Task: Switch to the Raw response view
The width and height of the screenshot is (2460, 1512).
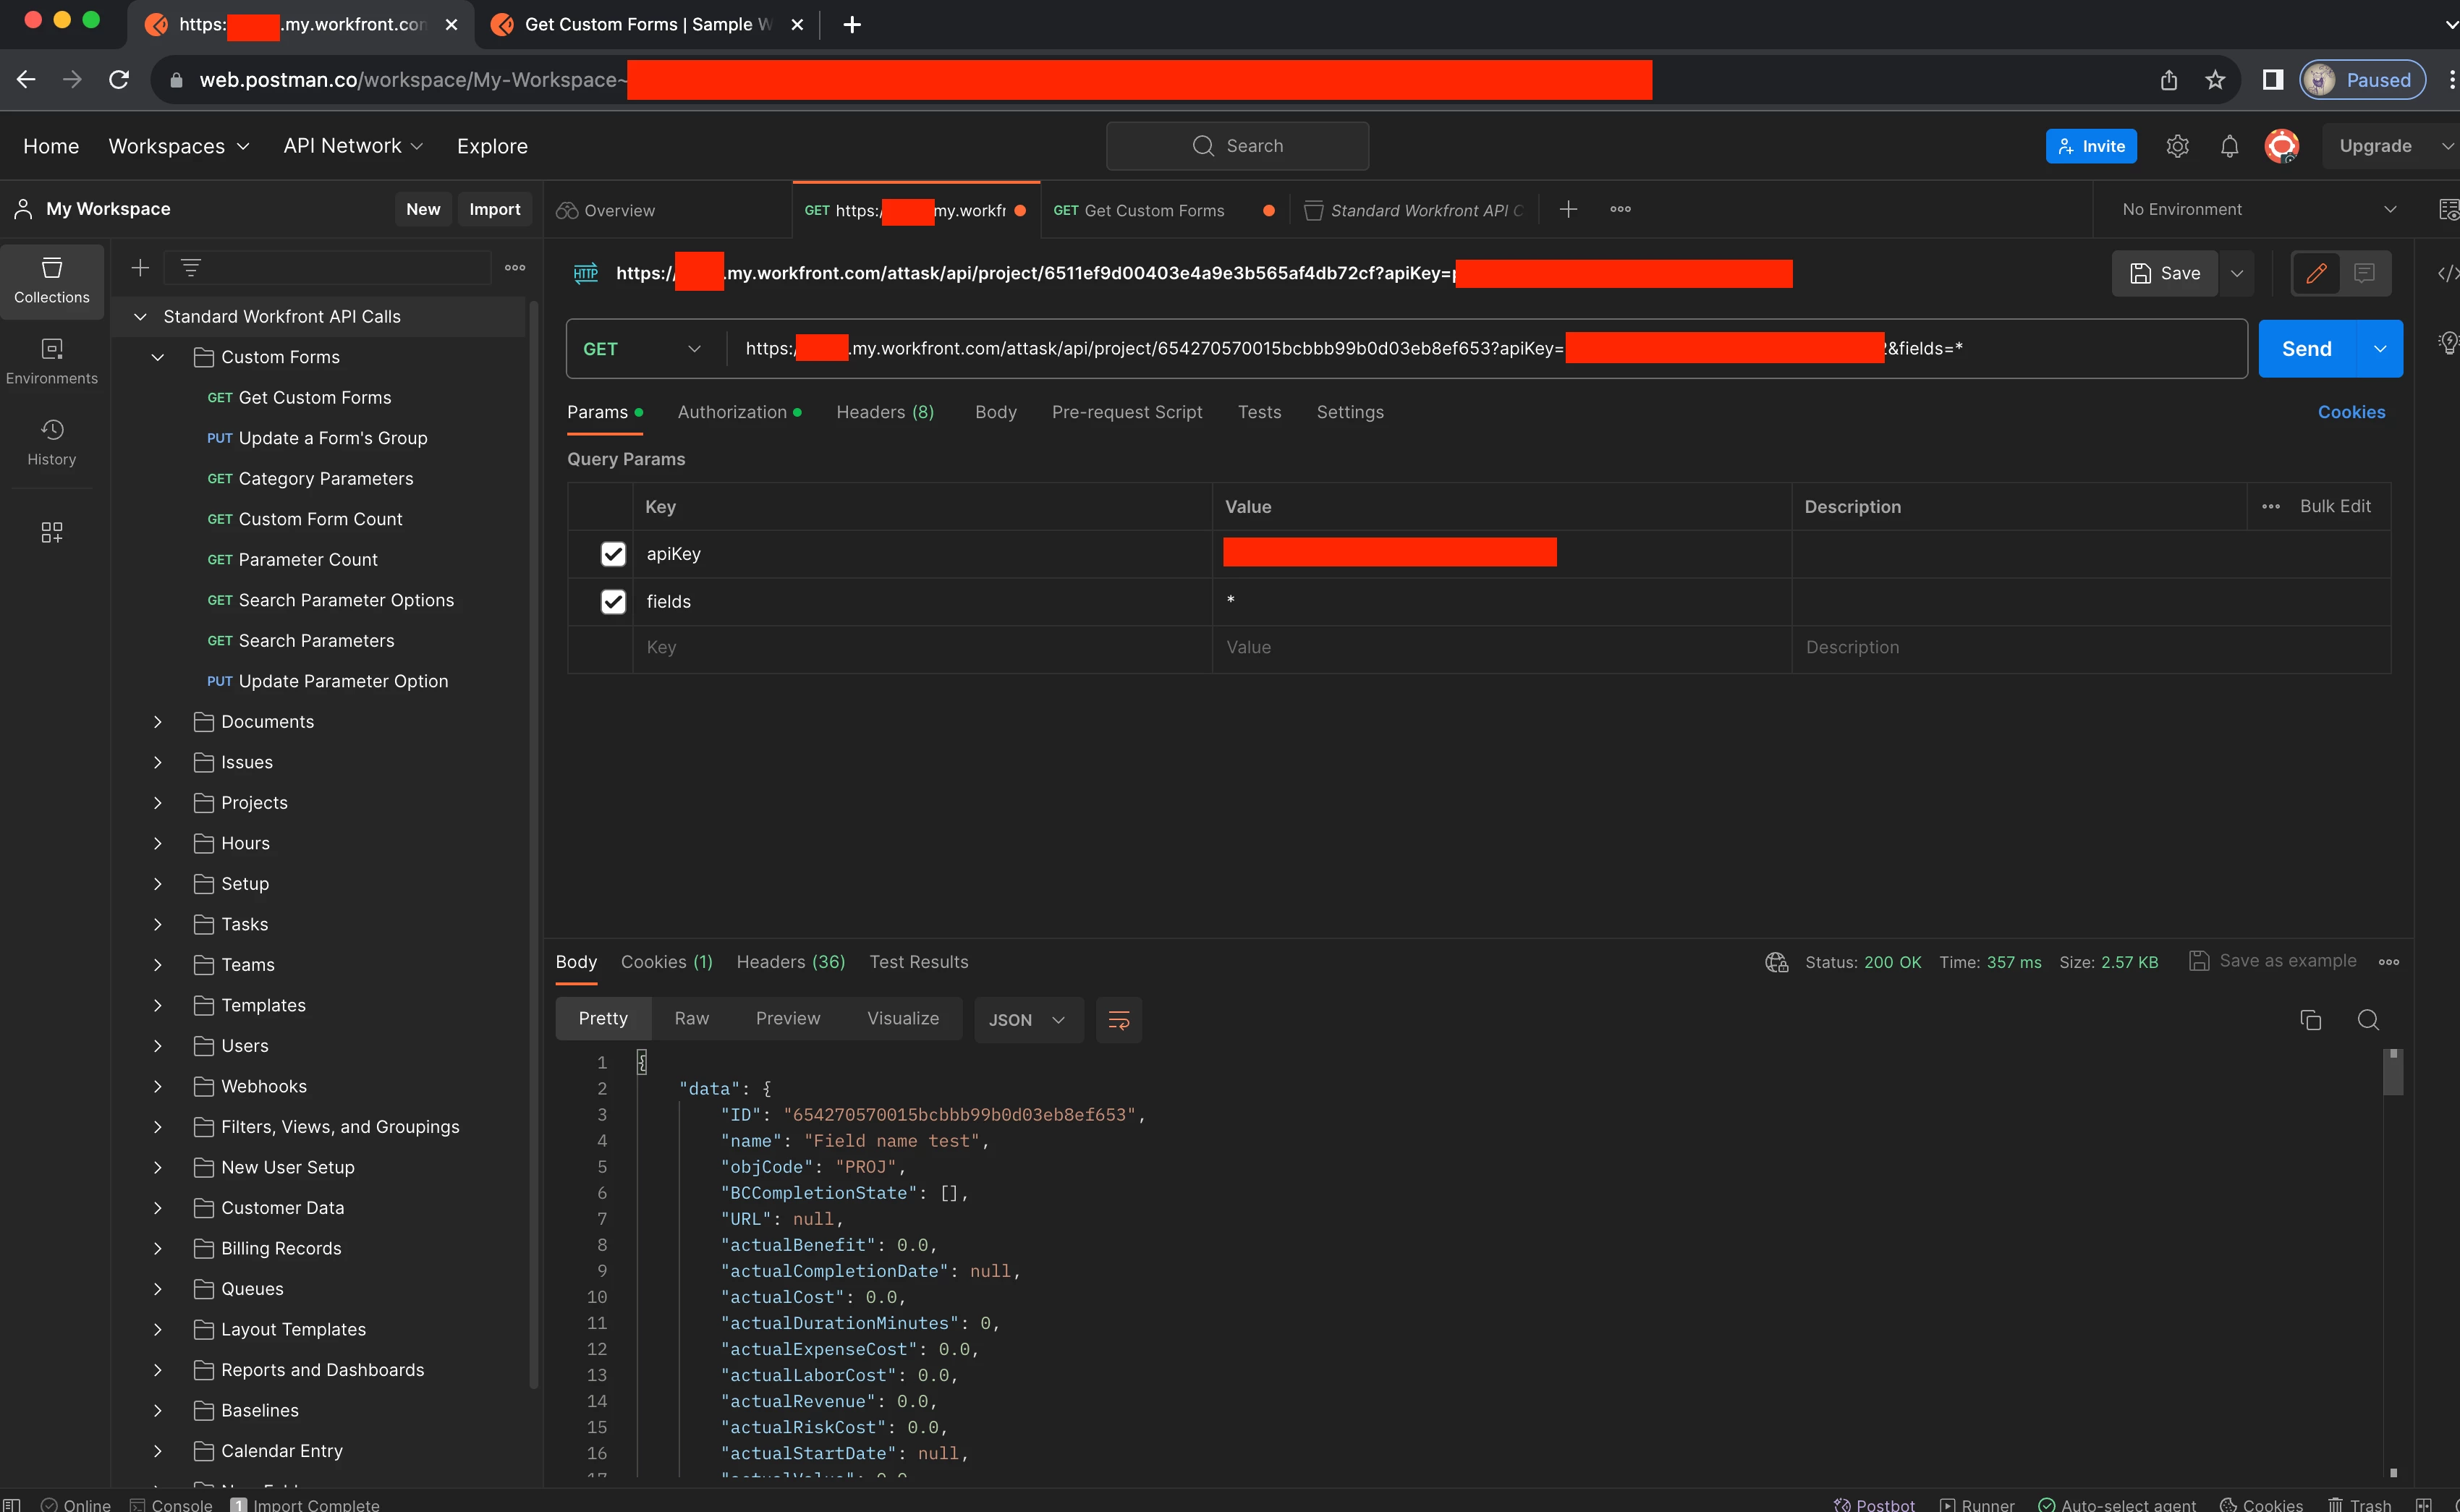Action: click(x=691, y=1018)
